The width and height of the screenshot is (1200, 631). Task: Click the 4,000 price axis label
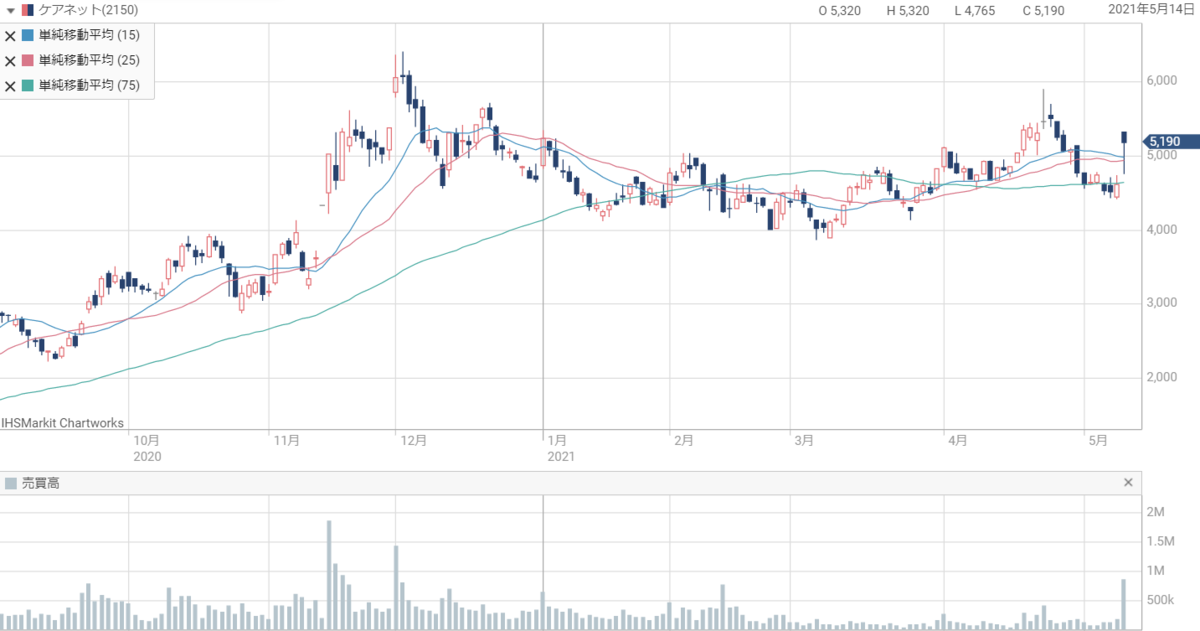[1161, 230]
